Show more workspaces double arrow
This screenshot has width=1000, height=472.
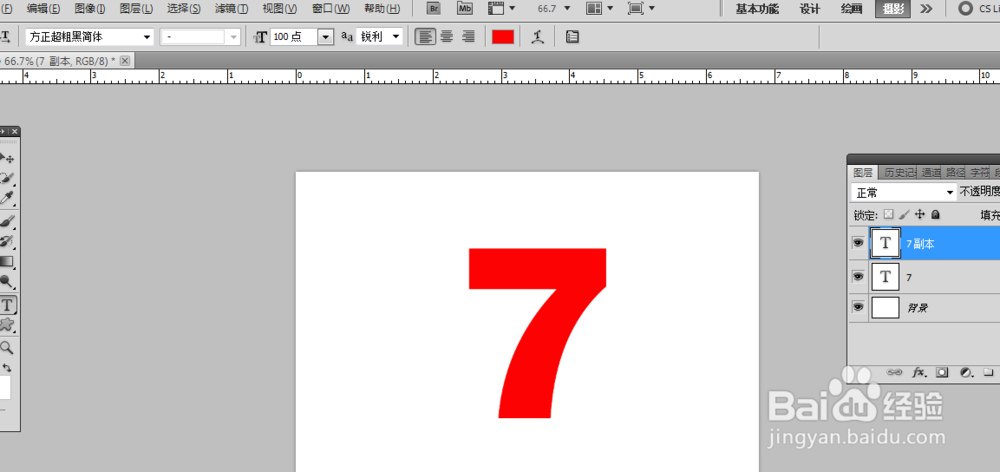point(926,8)
